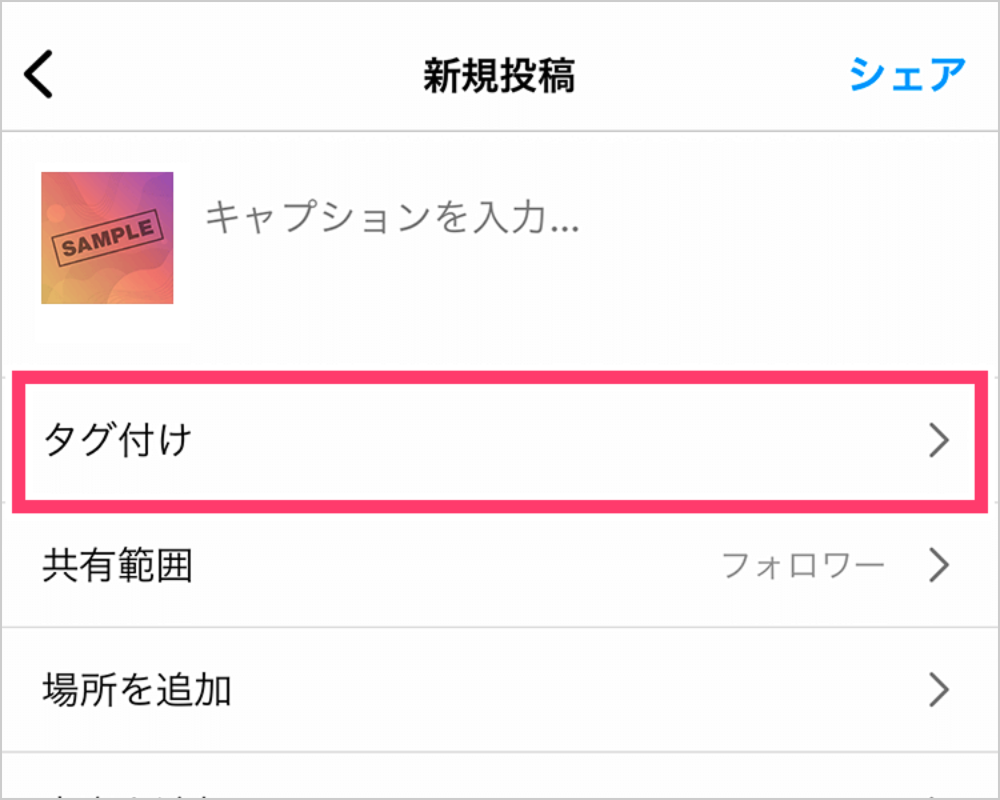Click the SAMPLE stamp text on the thumbnail
This screenshot has width=1000, height=800.
tap(107, 240)
